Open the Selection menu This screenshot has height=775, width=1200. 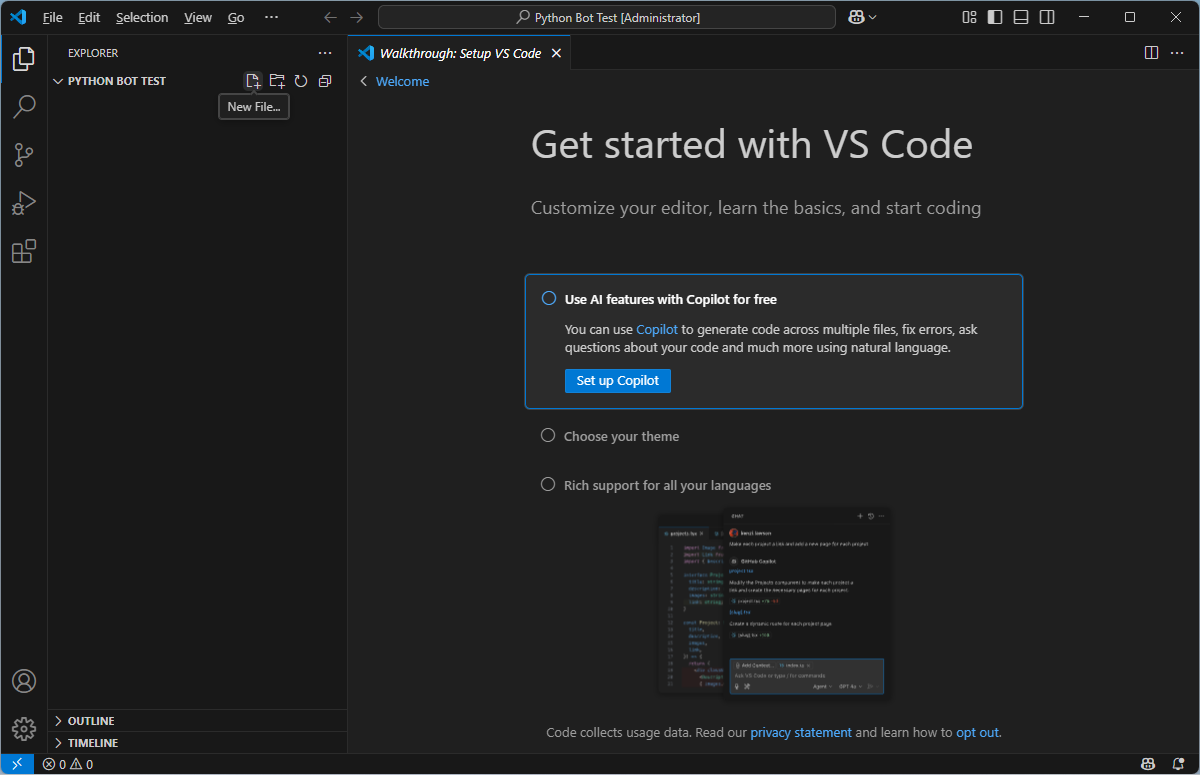click(142, 18)
